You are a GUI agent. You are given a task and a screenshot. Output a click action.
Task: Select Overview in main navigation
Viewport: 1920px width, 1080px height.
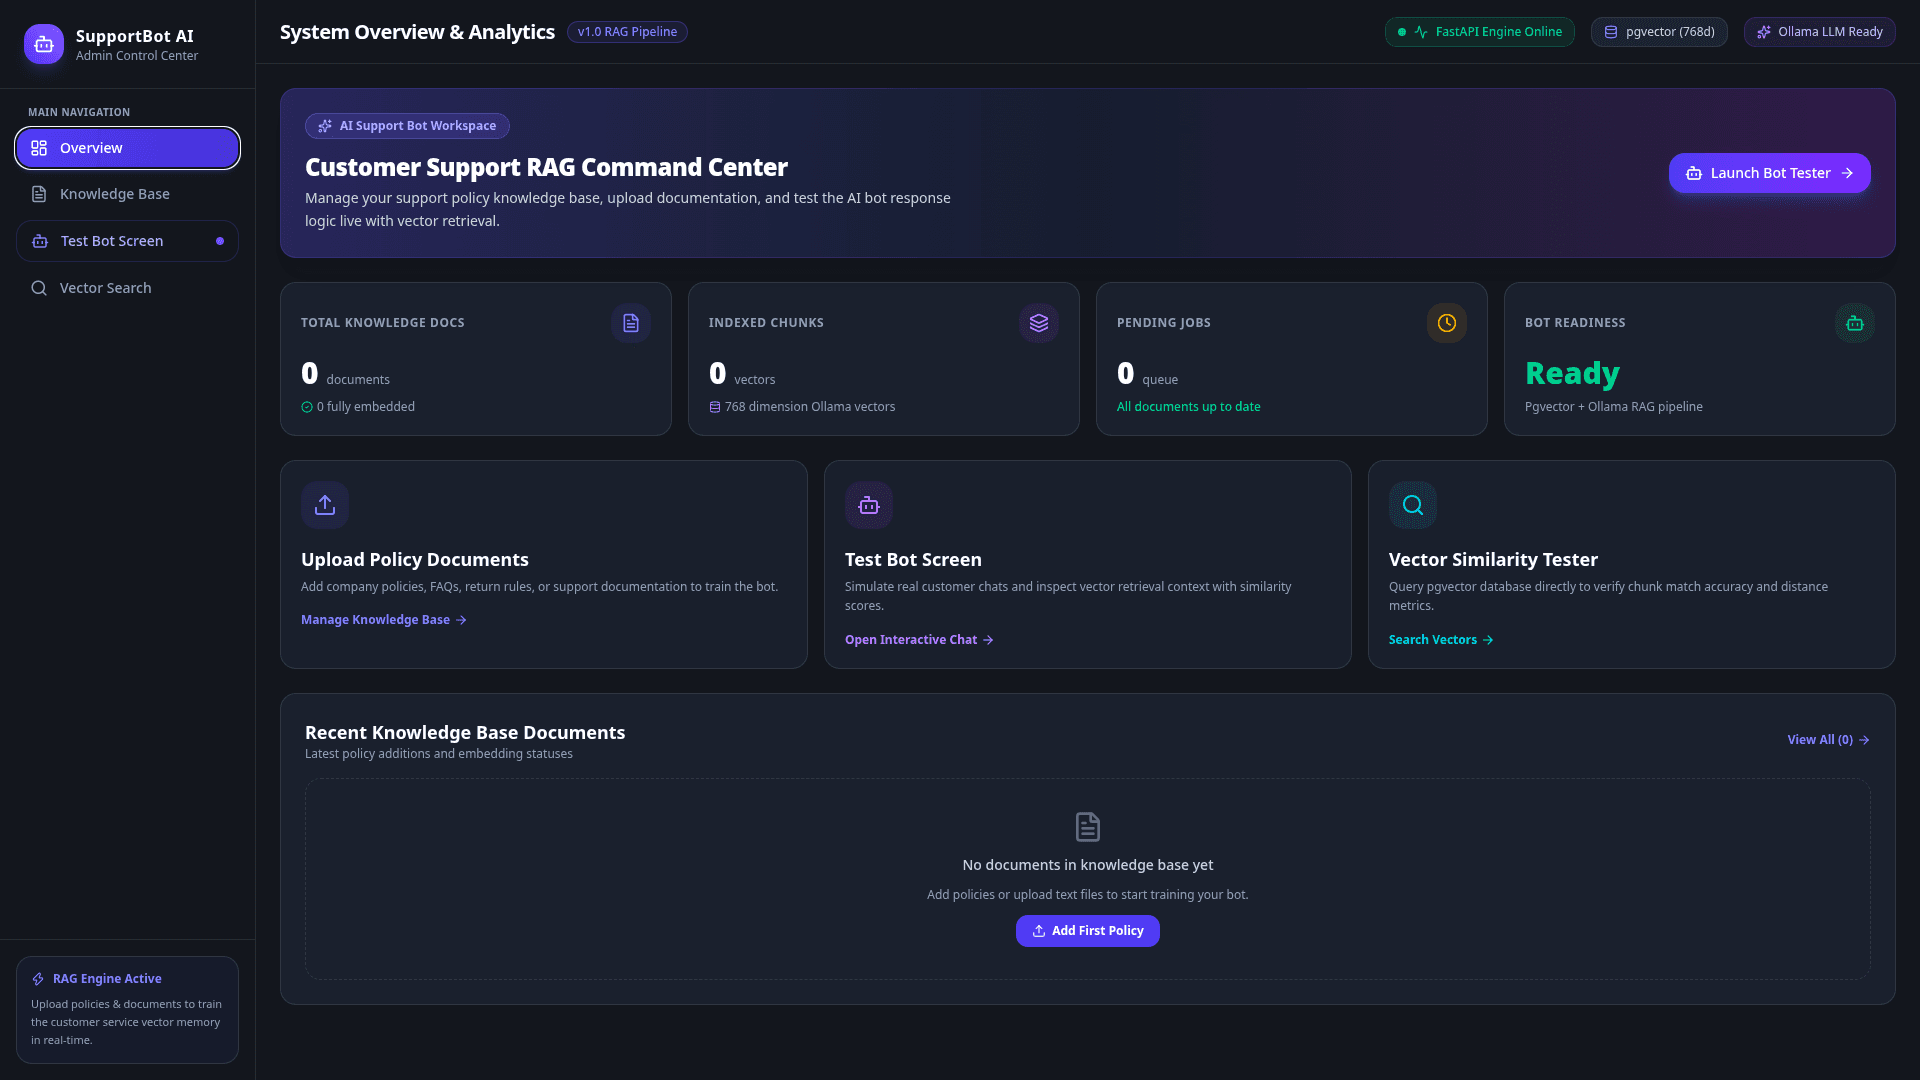coord(127,148)
